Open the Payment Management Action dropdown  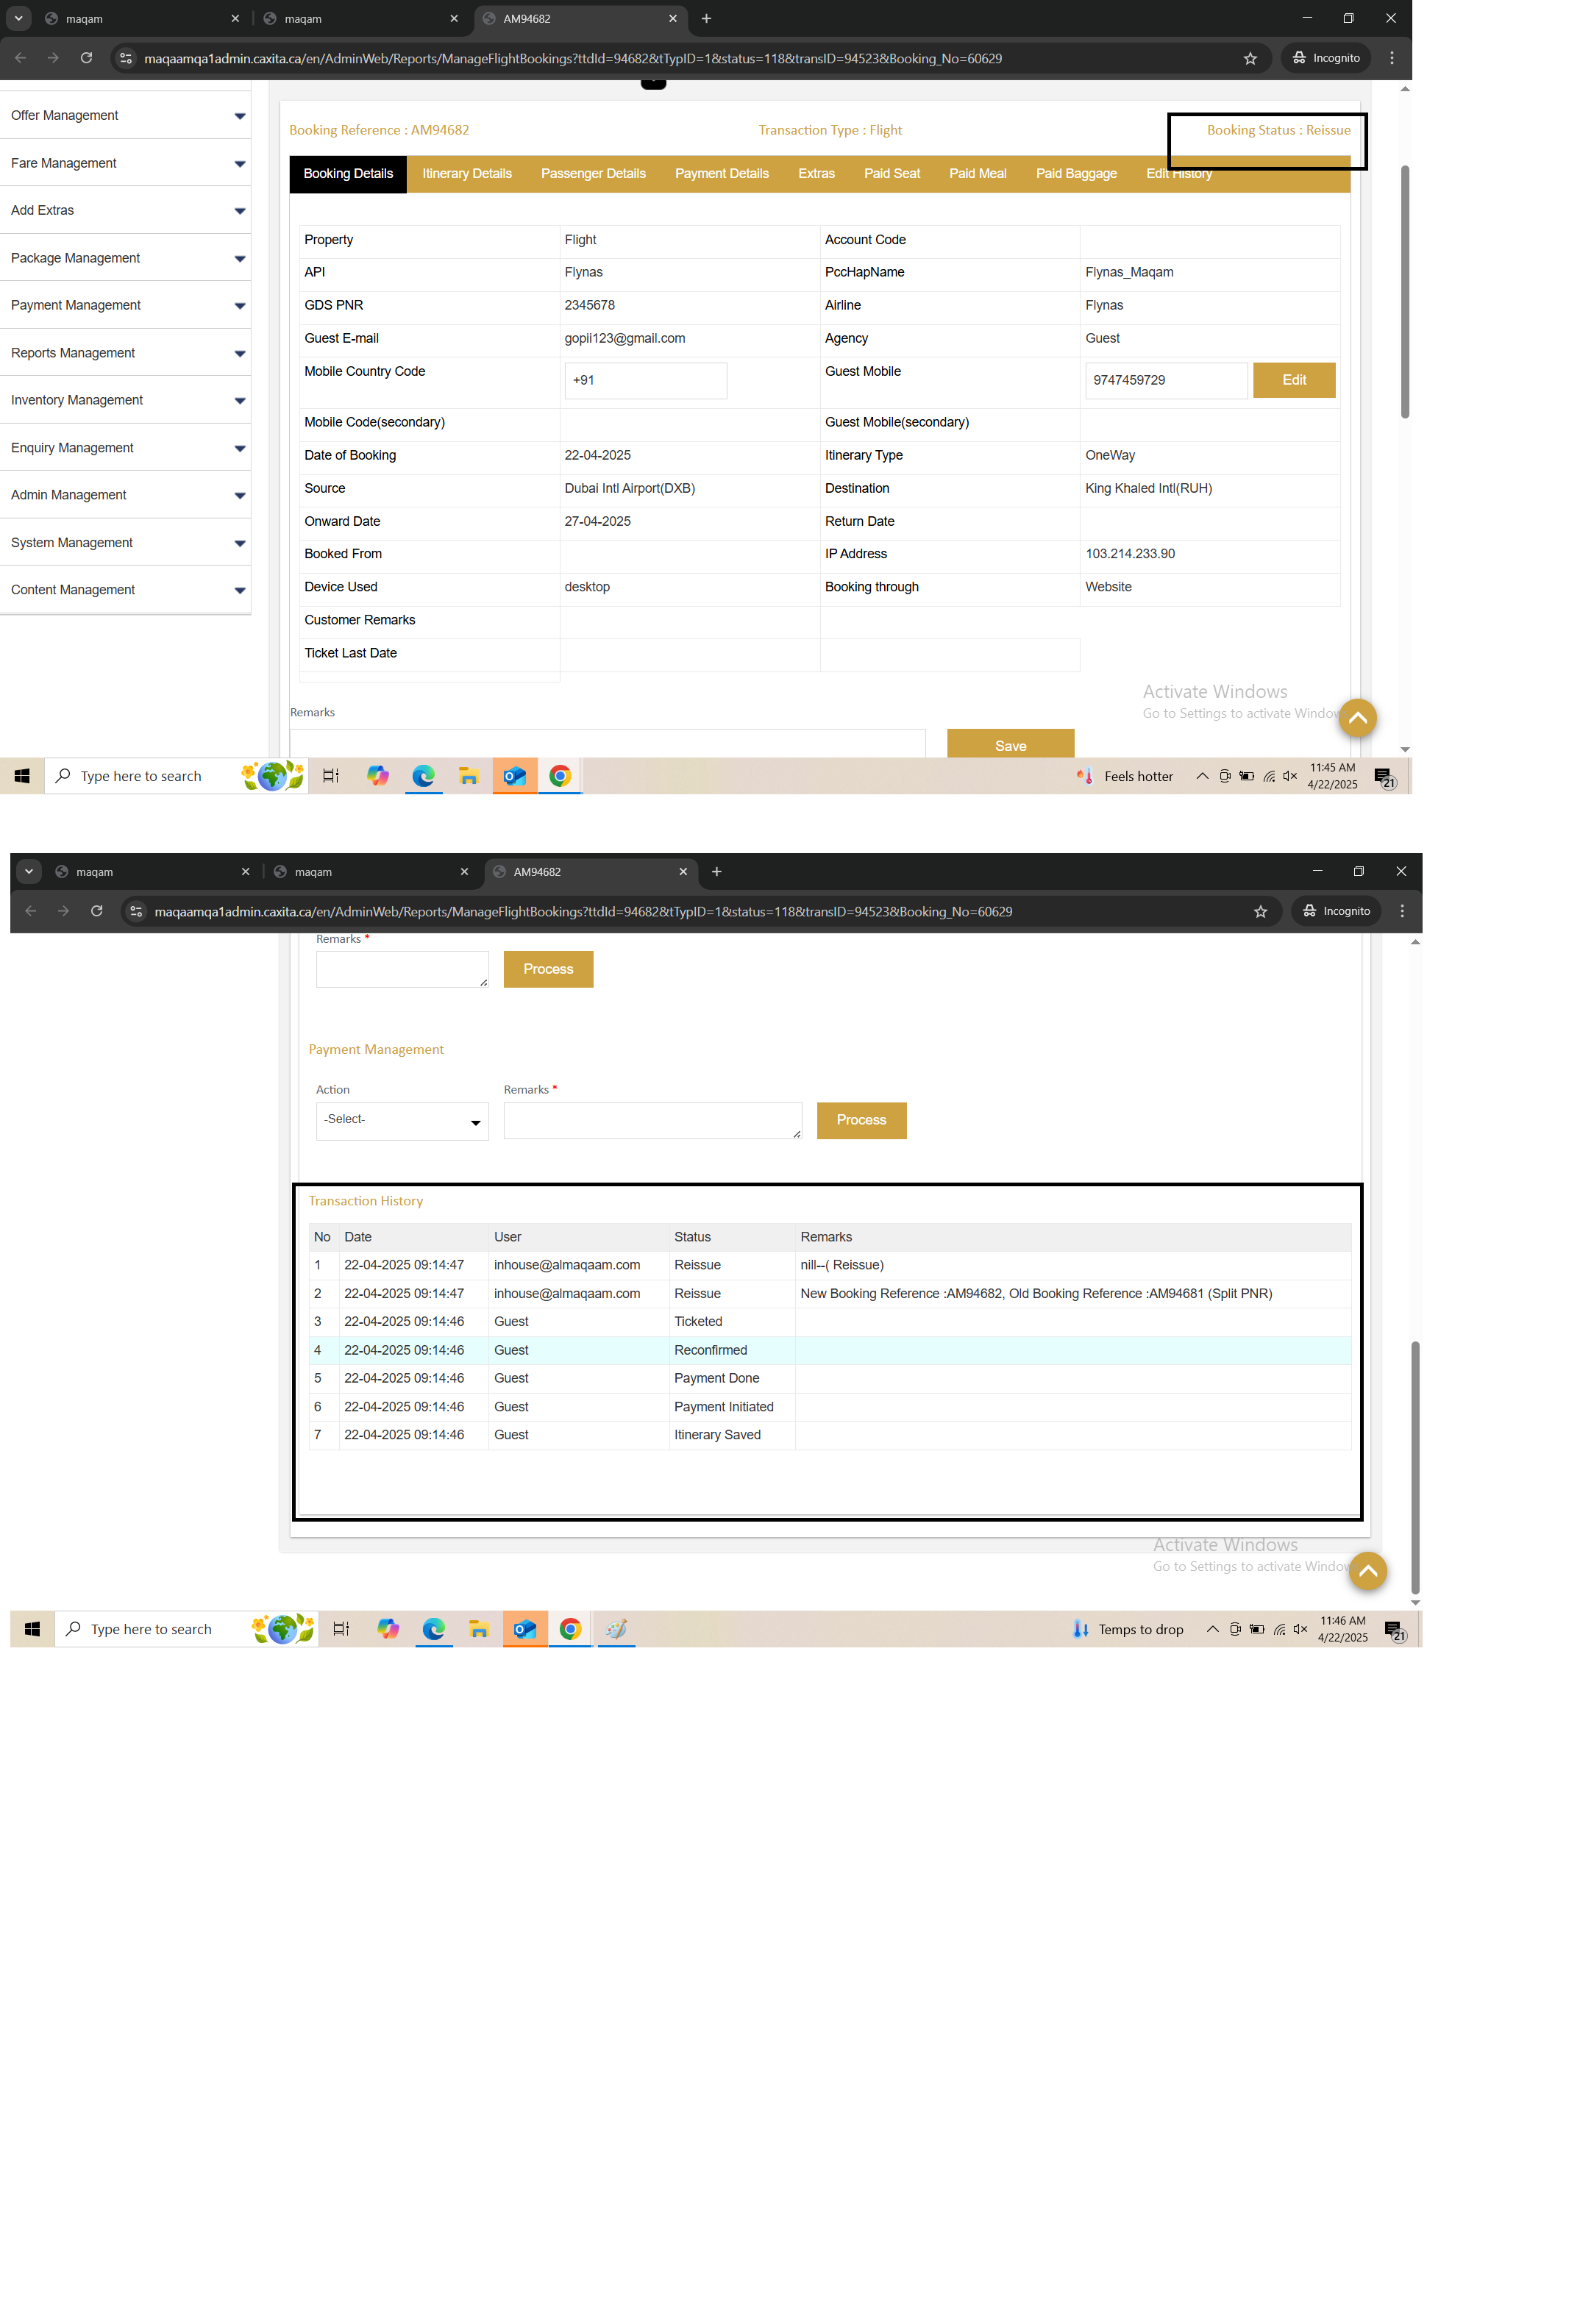coord(402,1120)
